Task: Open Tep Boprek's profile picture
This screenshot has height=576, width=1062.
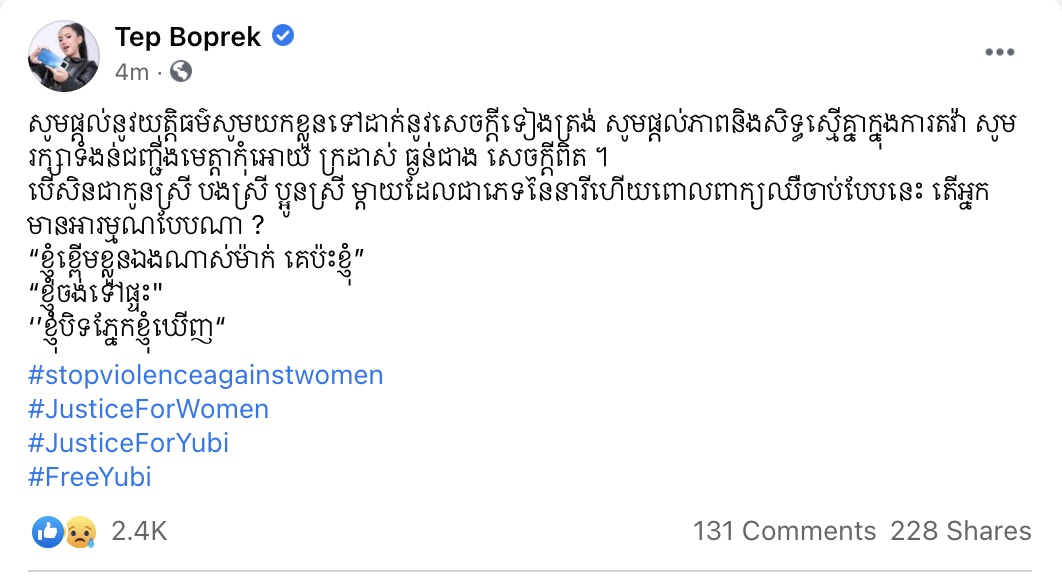Action: pyautogui.click(x=63, y=55)
